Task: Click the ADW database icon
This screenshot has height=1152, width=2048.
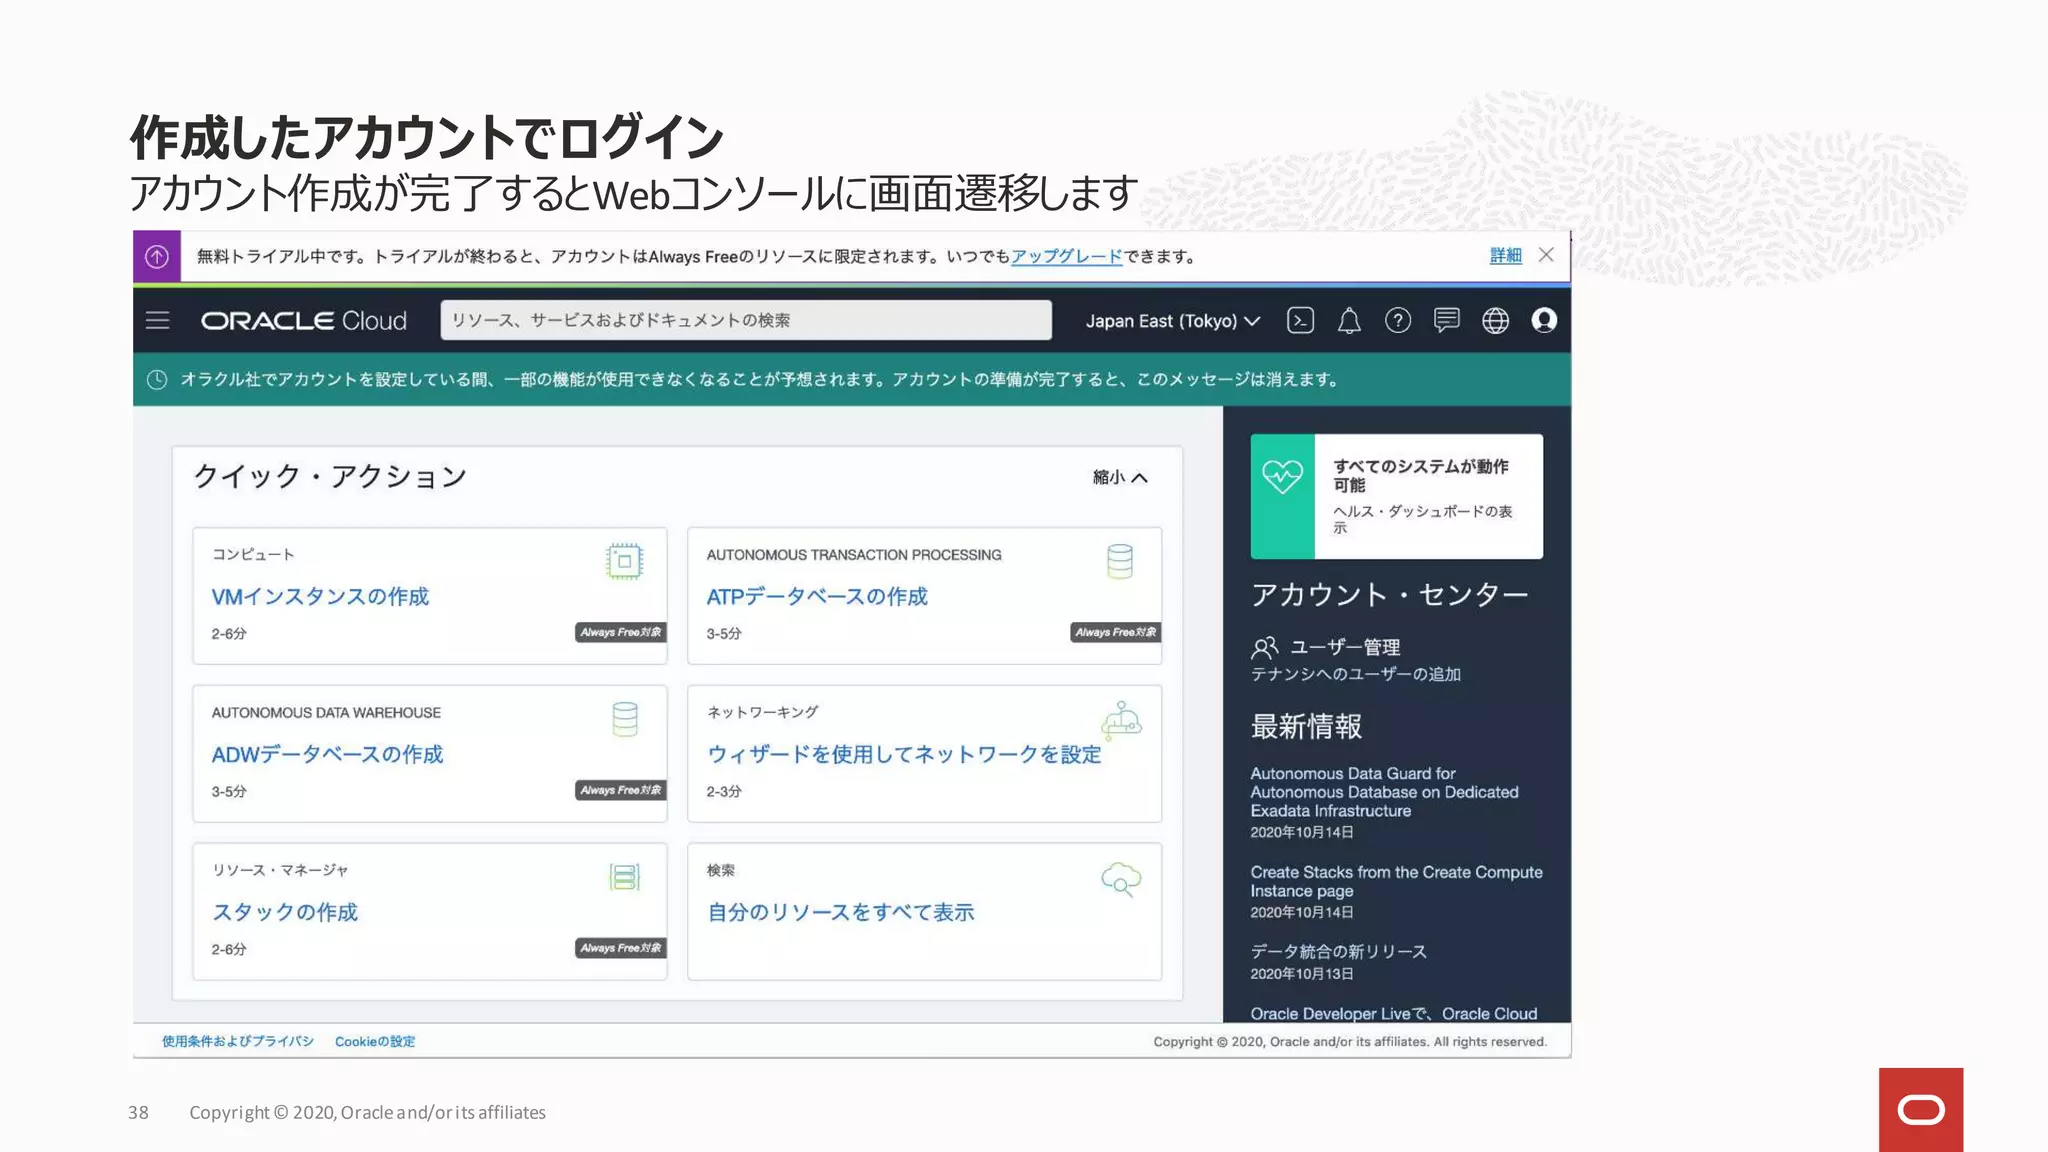Action: click(x=625, y=719)
